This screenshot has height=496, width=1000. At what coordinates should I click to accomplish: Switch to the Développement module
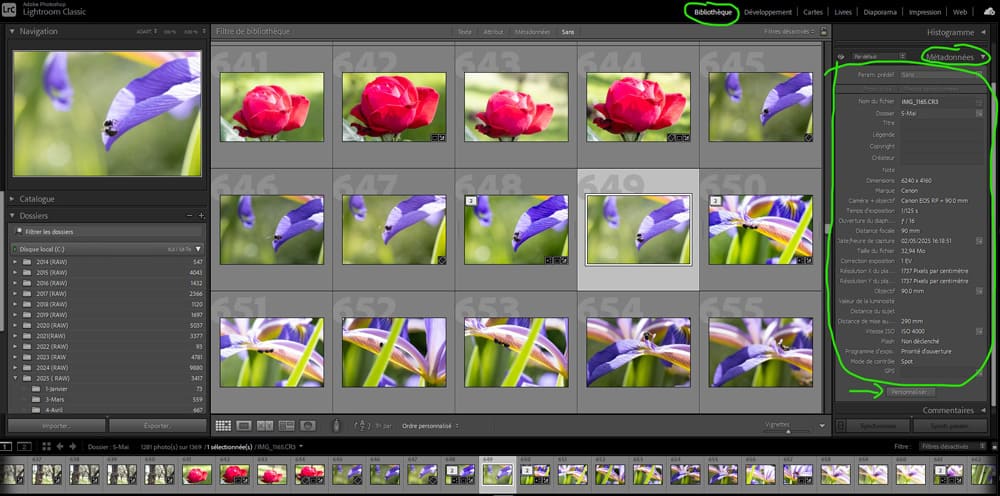[x=768, y=12]
